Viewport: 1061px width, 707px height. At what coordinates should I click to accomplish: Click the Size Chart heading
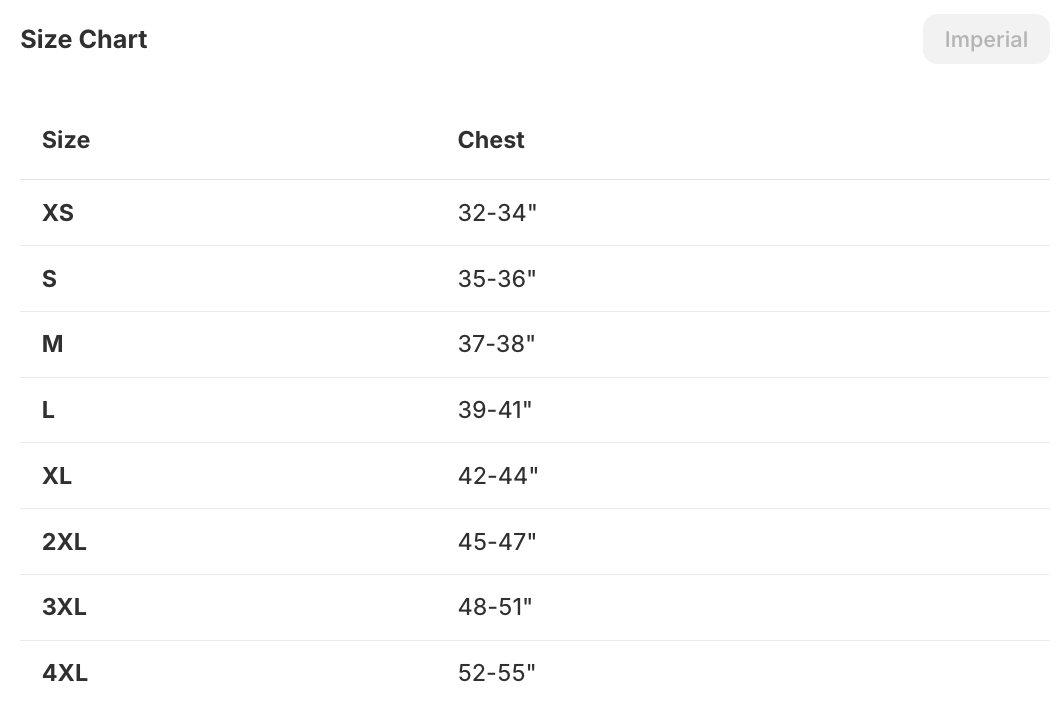tap(84, 39)
